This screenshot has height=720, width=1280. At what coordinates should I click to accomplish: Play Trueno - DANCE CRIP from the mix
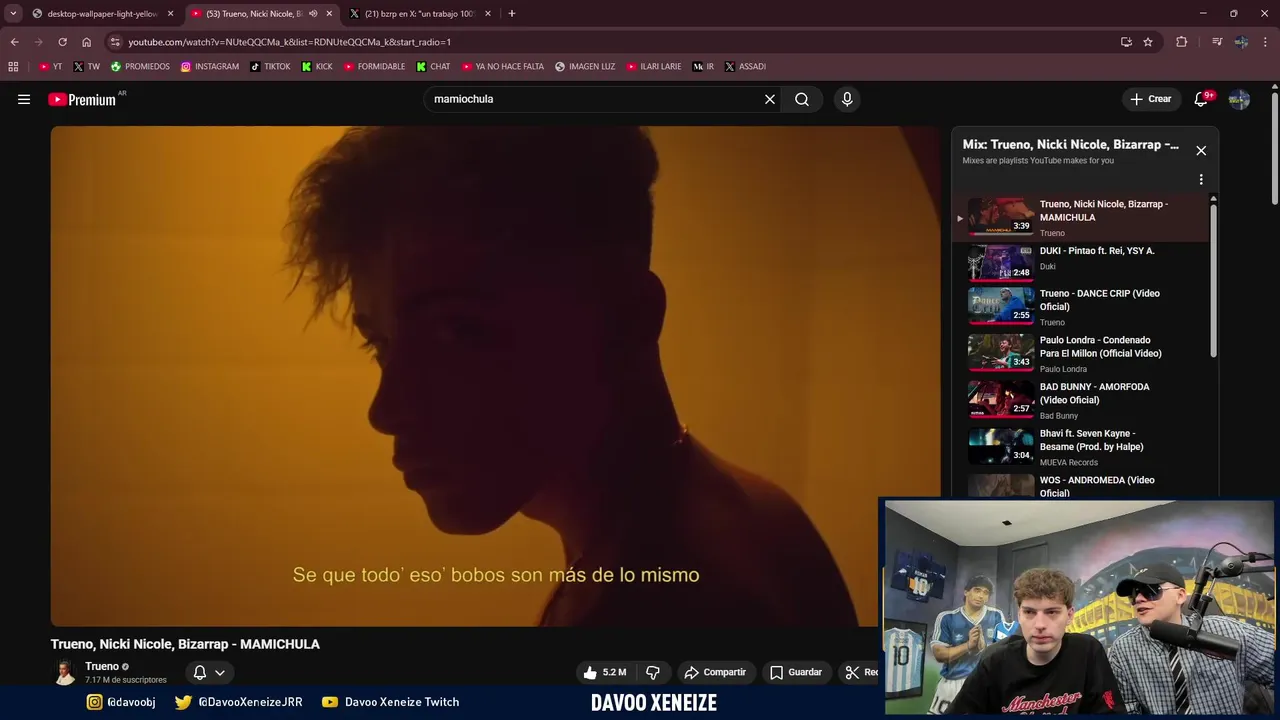[1080, 306]
